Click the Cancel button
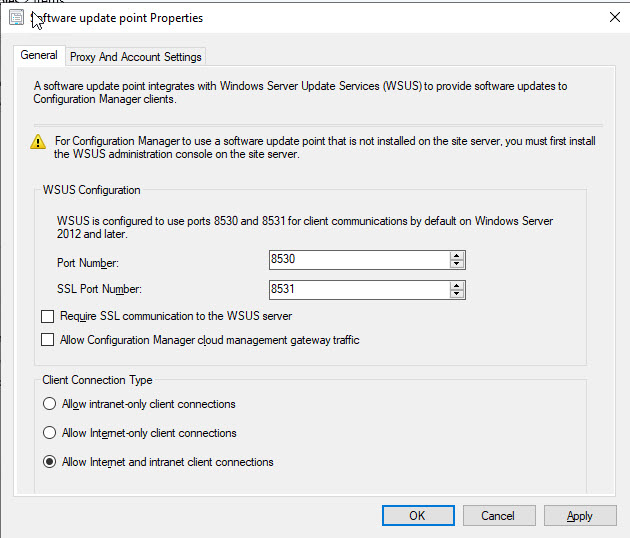Image resolution: width=630 pixels, height=538 pixels. coord(498,516)
